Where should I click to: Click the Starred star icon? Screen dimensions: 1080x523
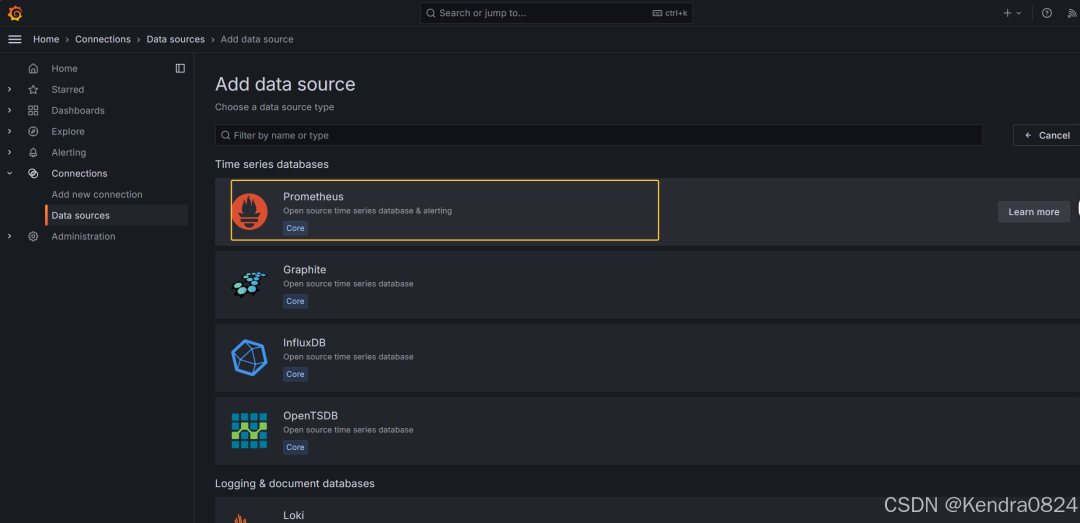coord(33,90)
